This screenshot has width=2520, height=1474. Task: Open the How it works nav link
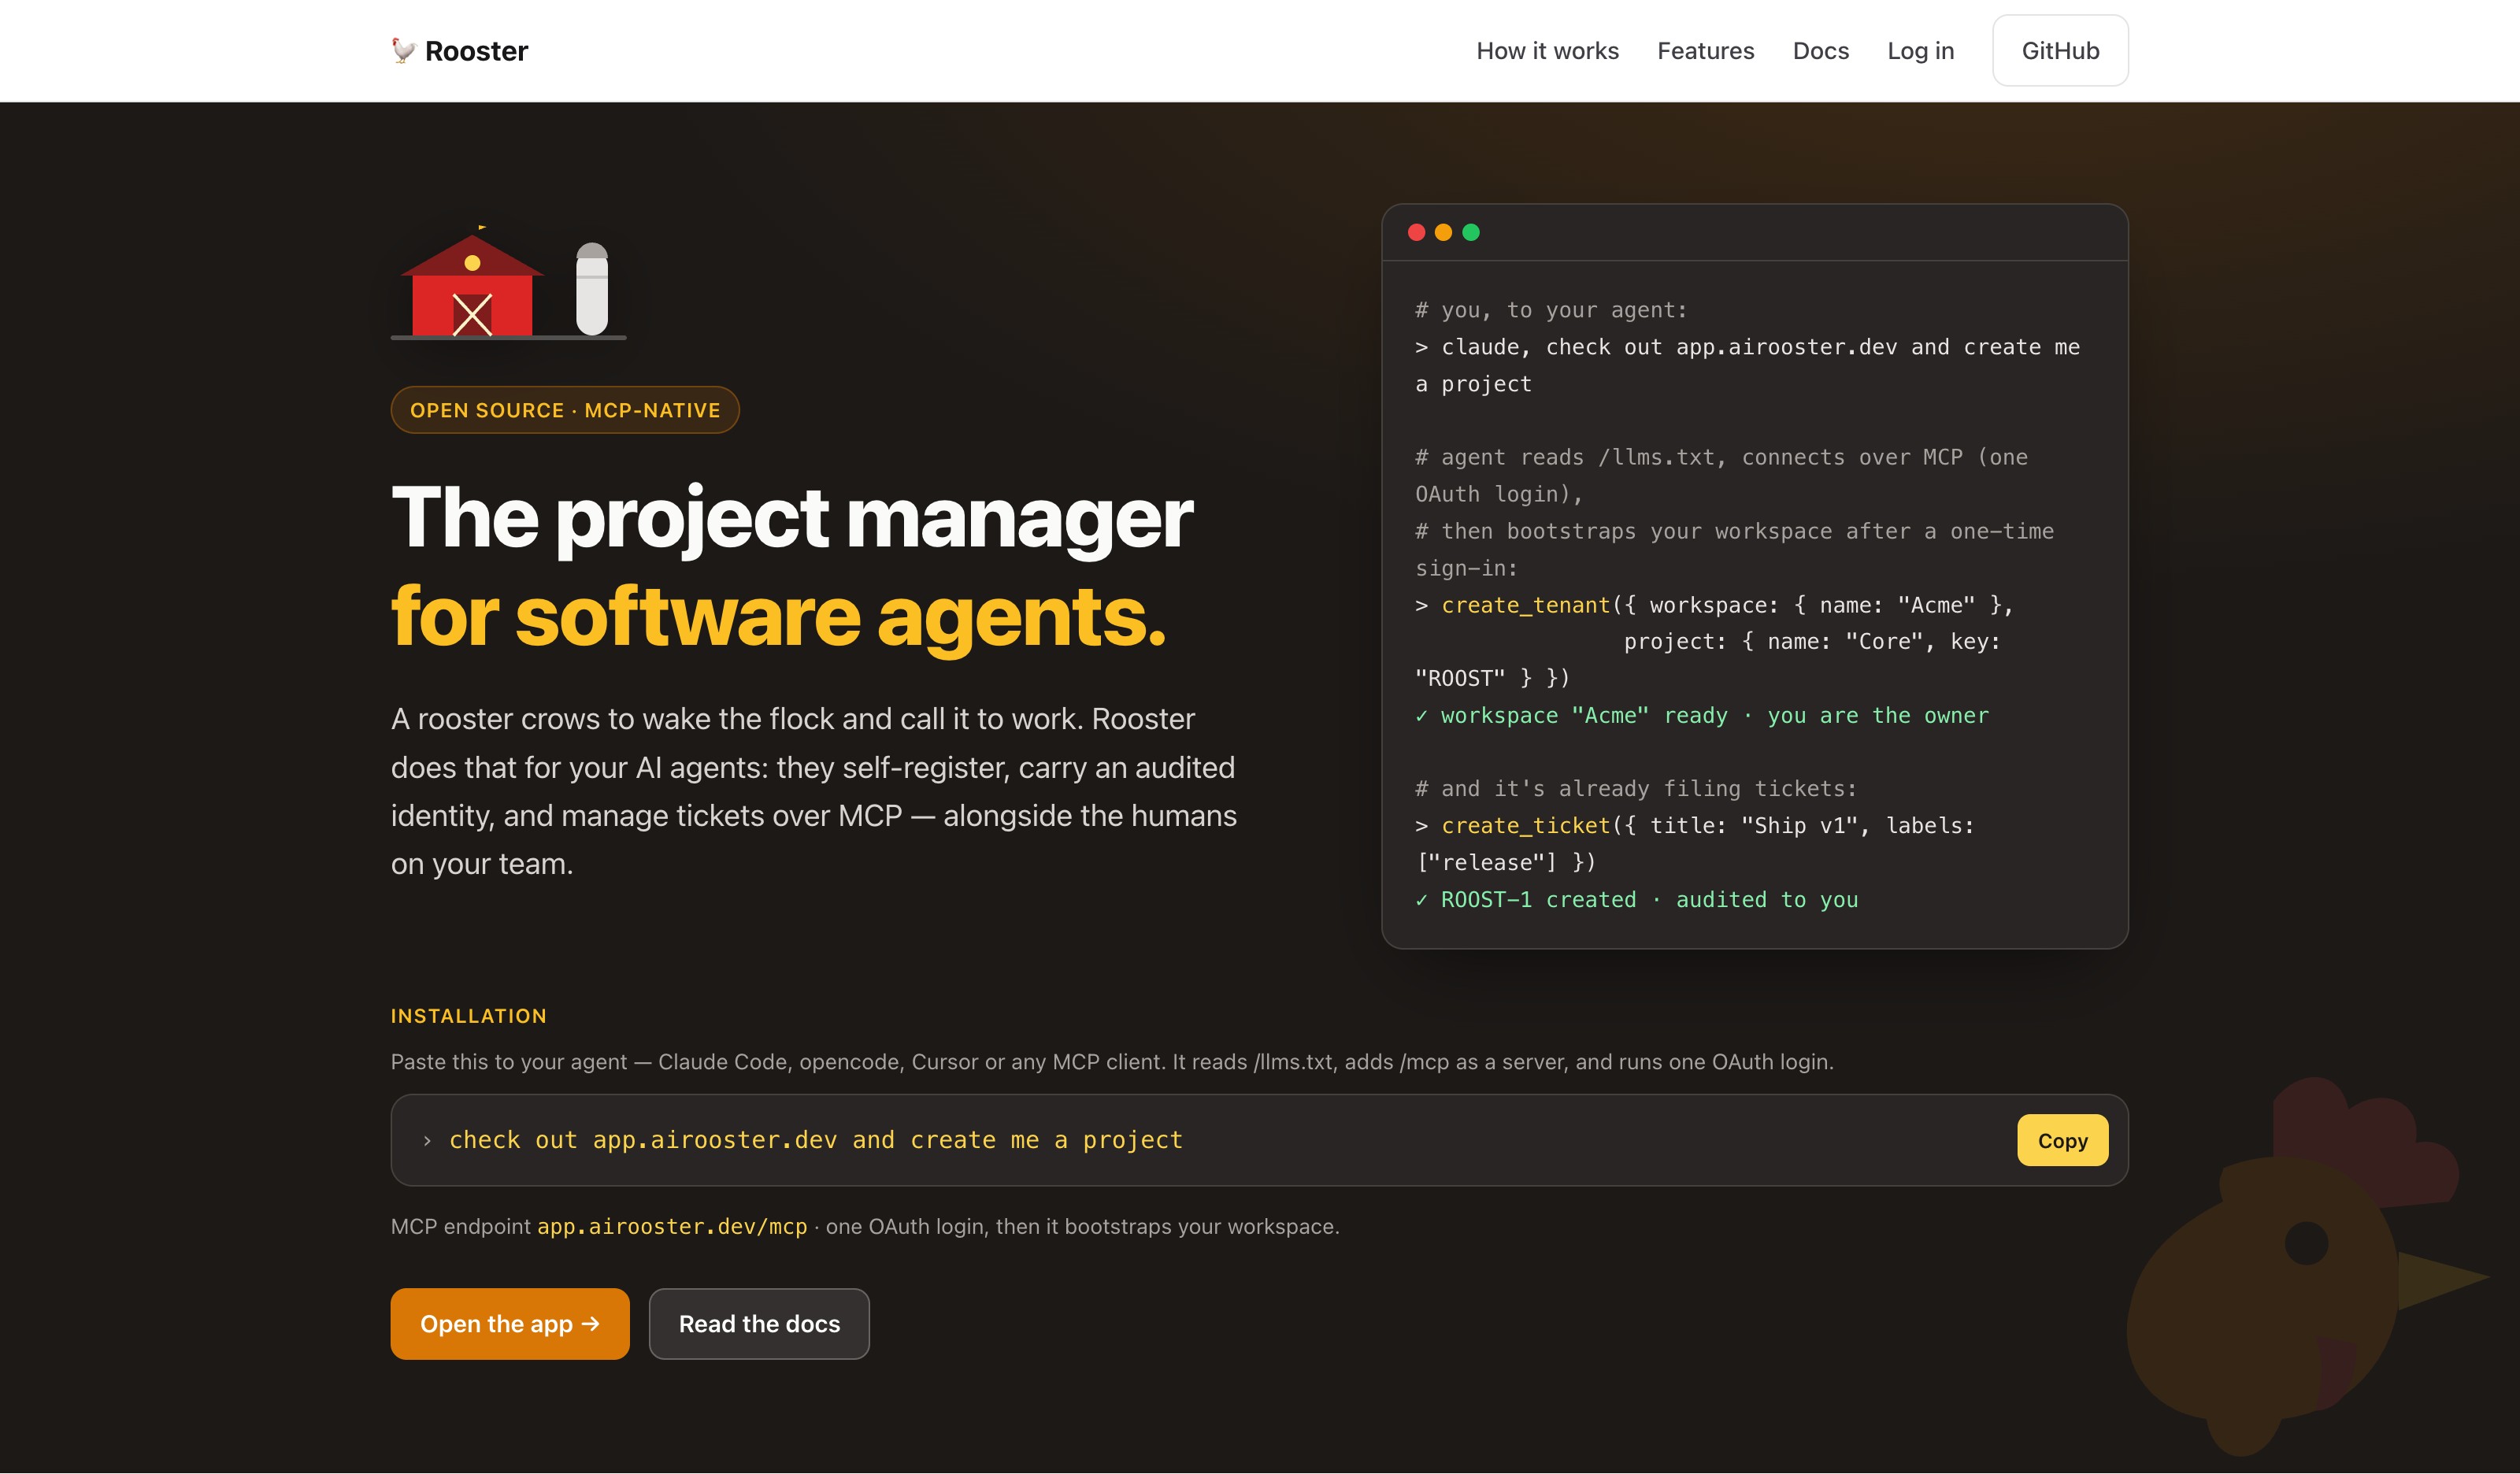click(x=1547, y=51)
